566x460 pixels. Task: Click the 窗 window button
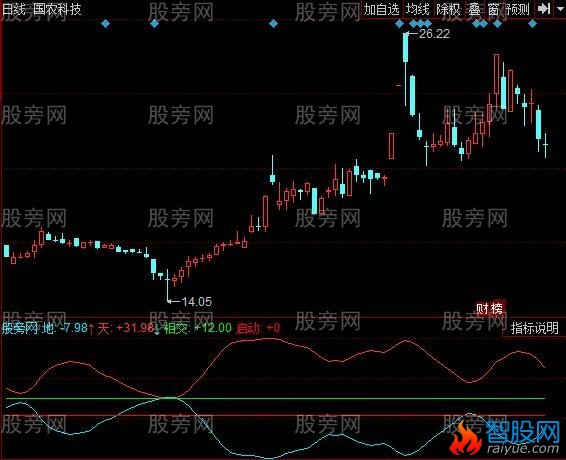[493, 9]
